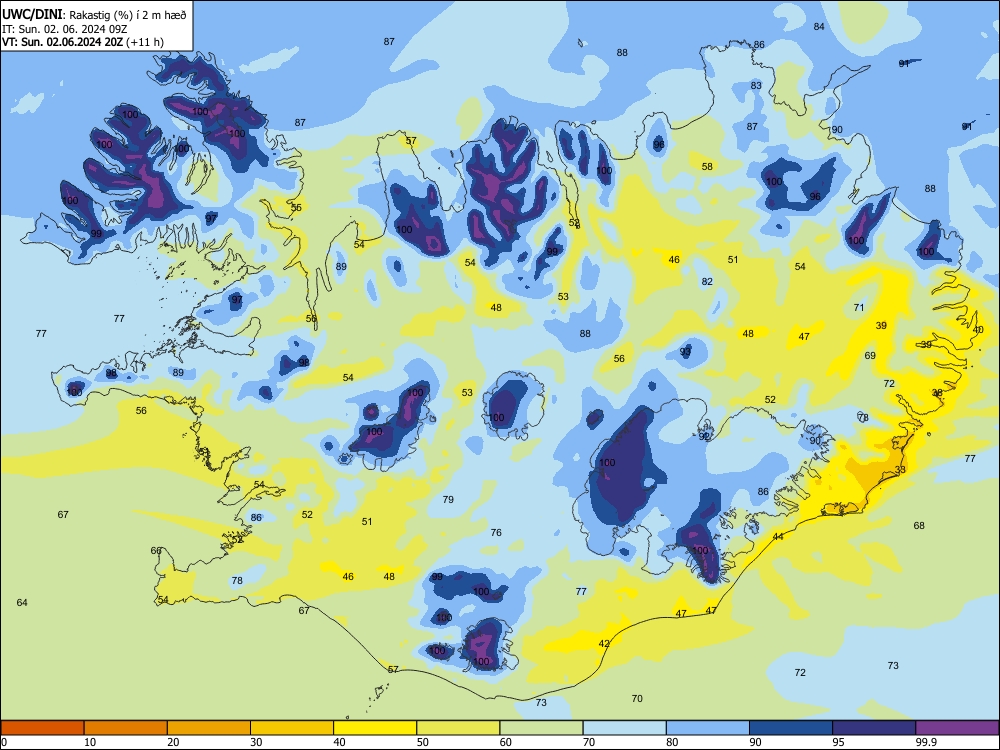Viewport: 1000px width, 750px height.
Task: Select the light blue 70–80 legend swatch
Action: [624, 728]
